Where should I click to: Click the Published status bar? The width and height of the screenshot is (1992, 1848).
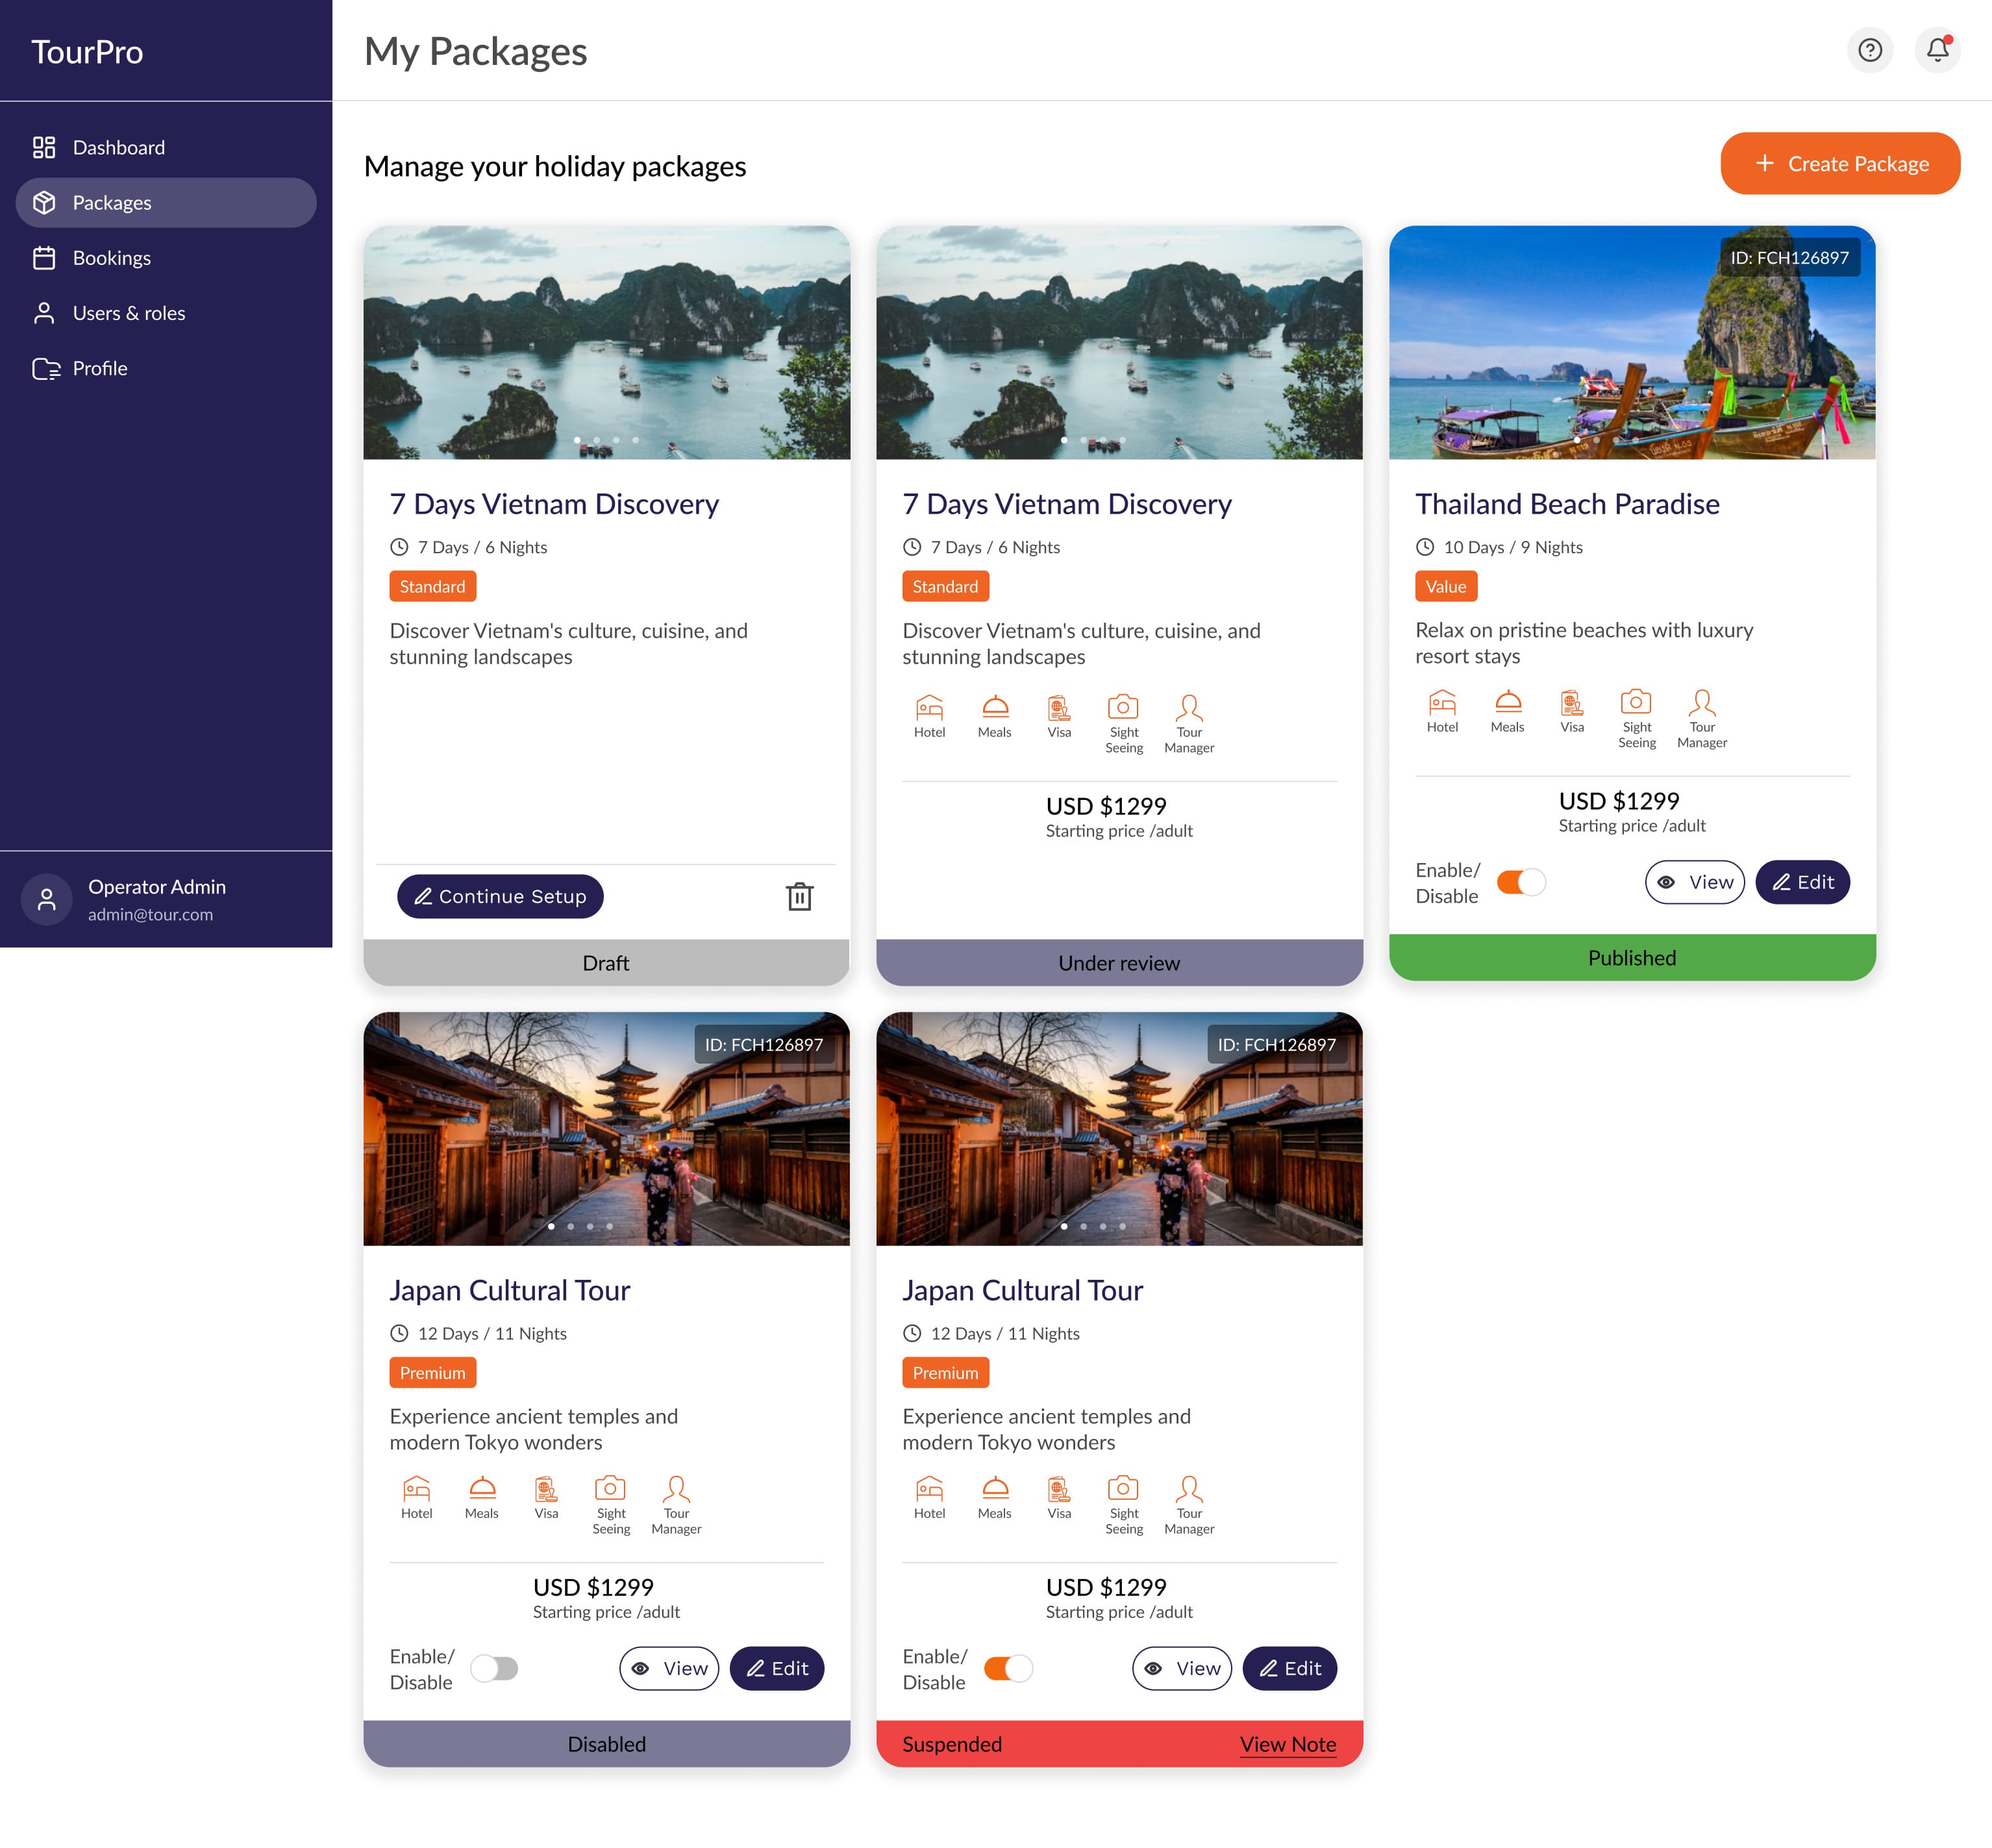[x=1632, y=958]
